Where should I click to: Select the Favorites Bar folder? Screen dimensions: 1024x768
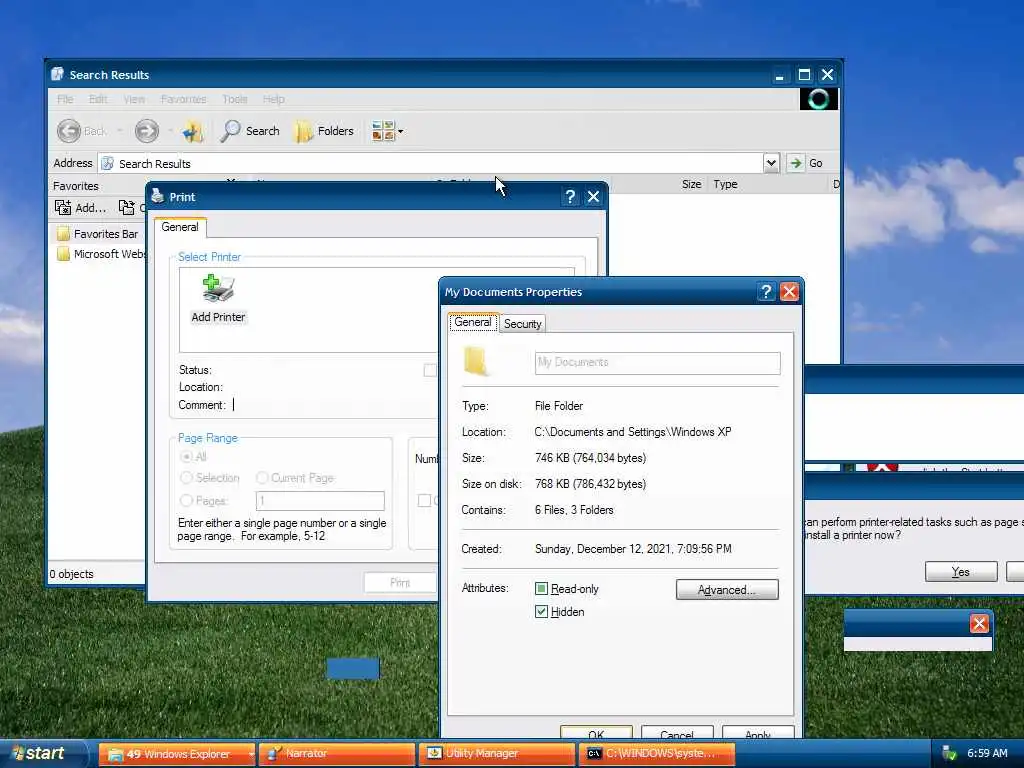[x=97, y=234]
